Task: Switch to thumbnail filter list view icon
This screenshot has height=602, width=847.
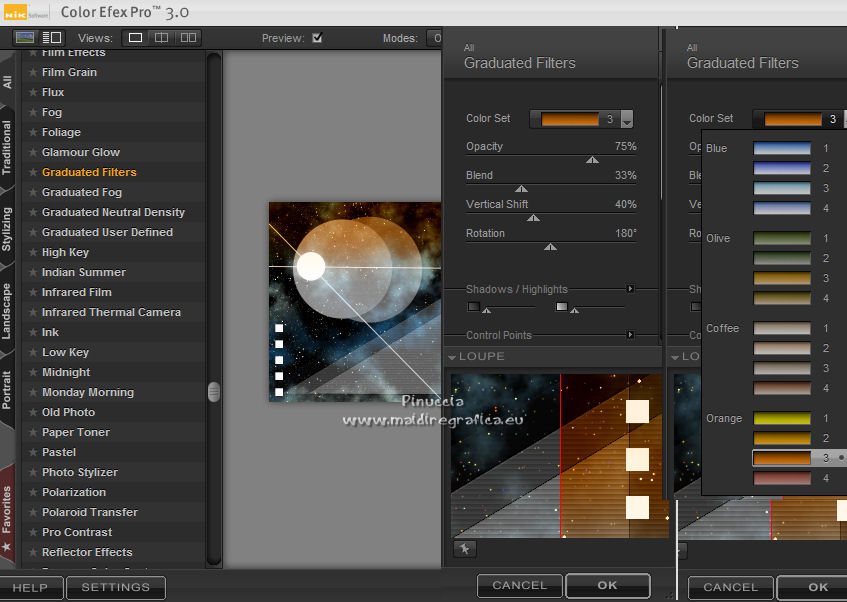Action: pyautogui.click(x=25, y=38)
